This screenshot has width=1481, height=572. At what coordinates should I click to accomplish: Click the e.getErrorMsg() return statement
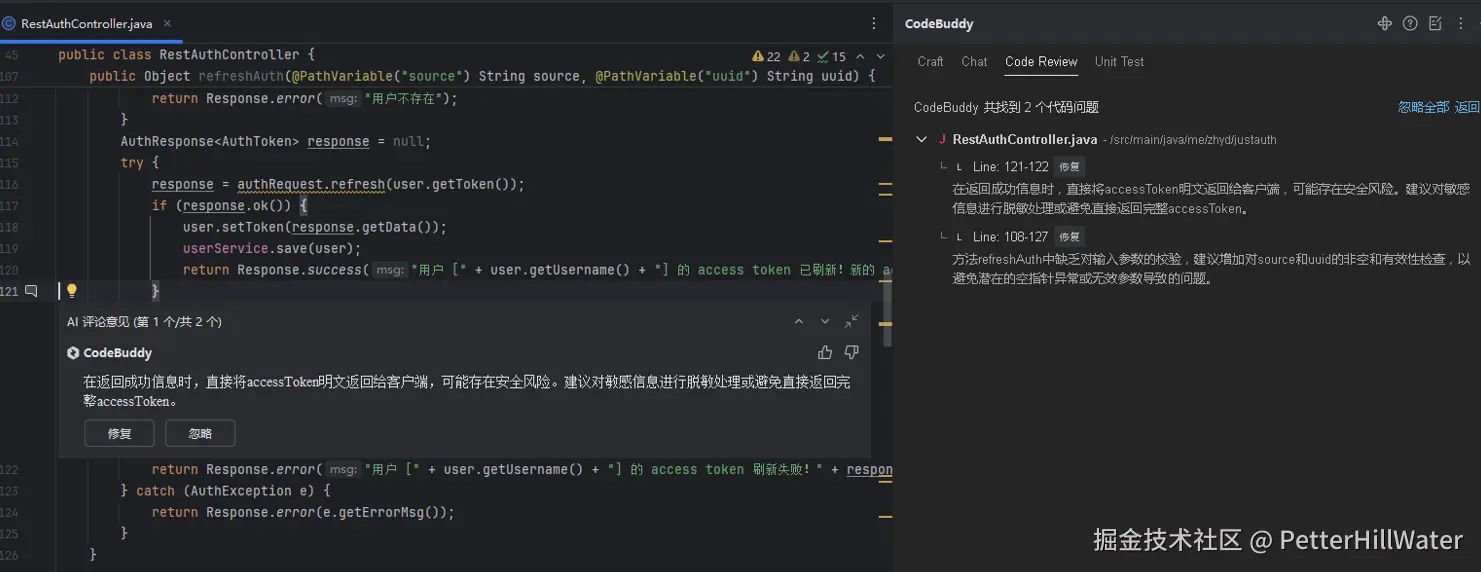click(303, 512)
